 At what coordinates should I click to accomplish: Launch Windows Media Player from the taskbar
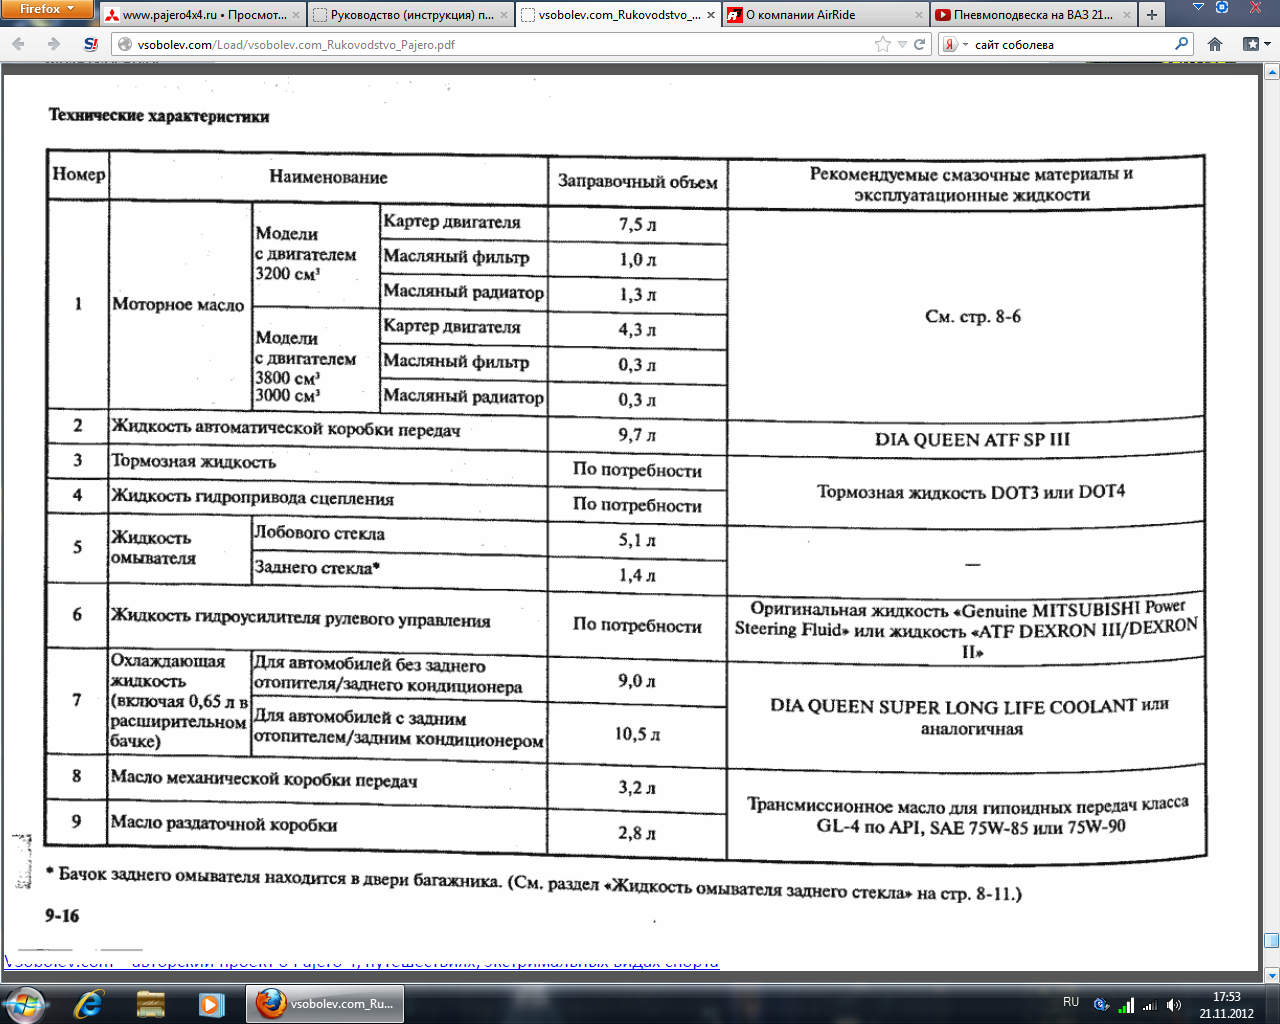pyautogui.click(x=211, y=1003)
